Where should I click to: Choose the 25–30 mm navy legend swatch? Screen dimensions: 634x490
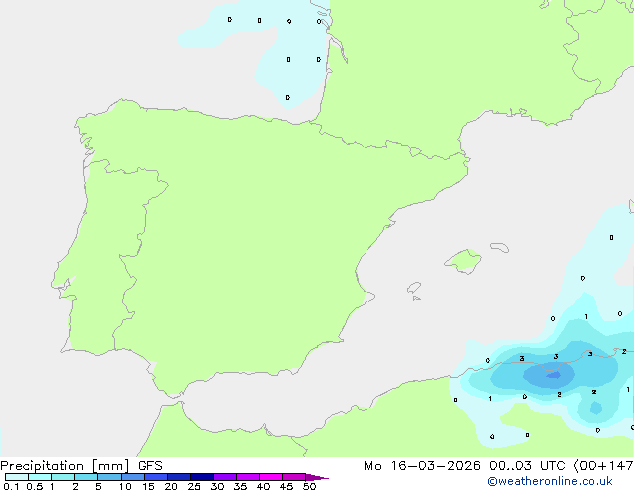coord(202,477)
